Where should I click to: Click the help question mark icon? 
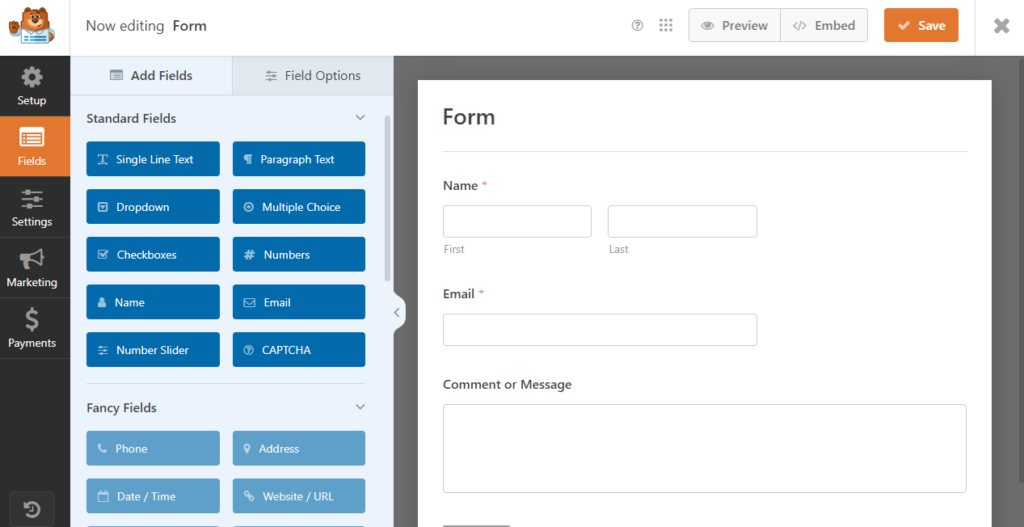pos(637,25)
